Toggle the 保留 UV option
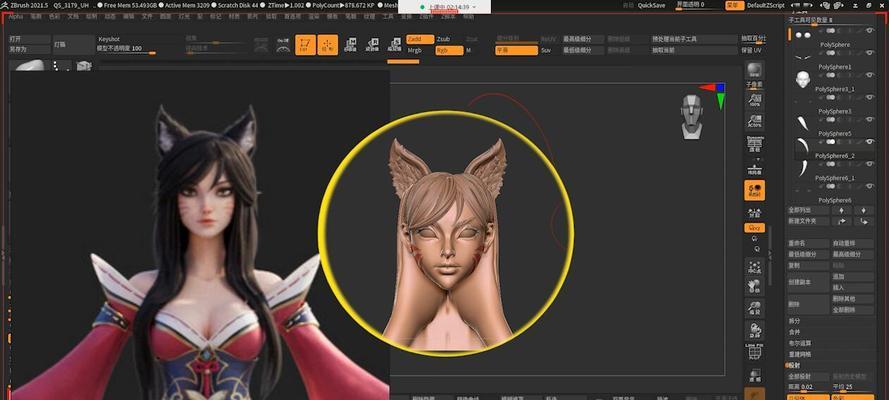 click(x=753, y=50)
